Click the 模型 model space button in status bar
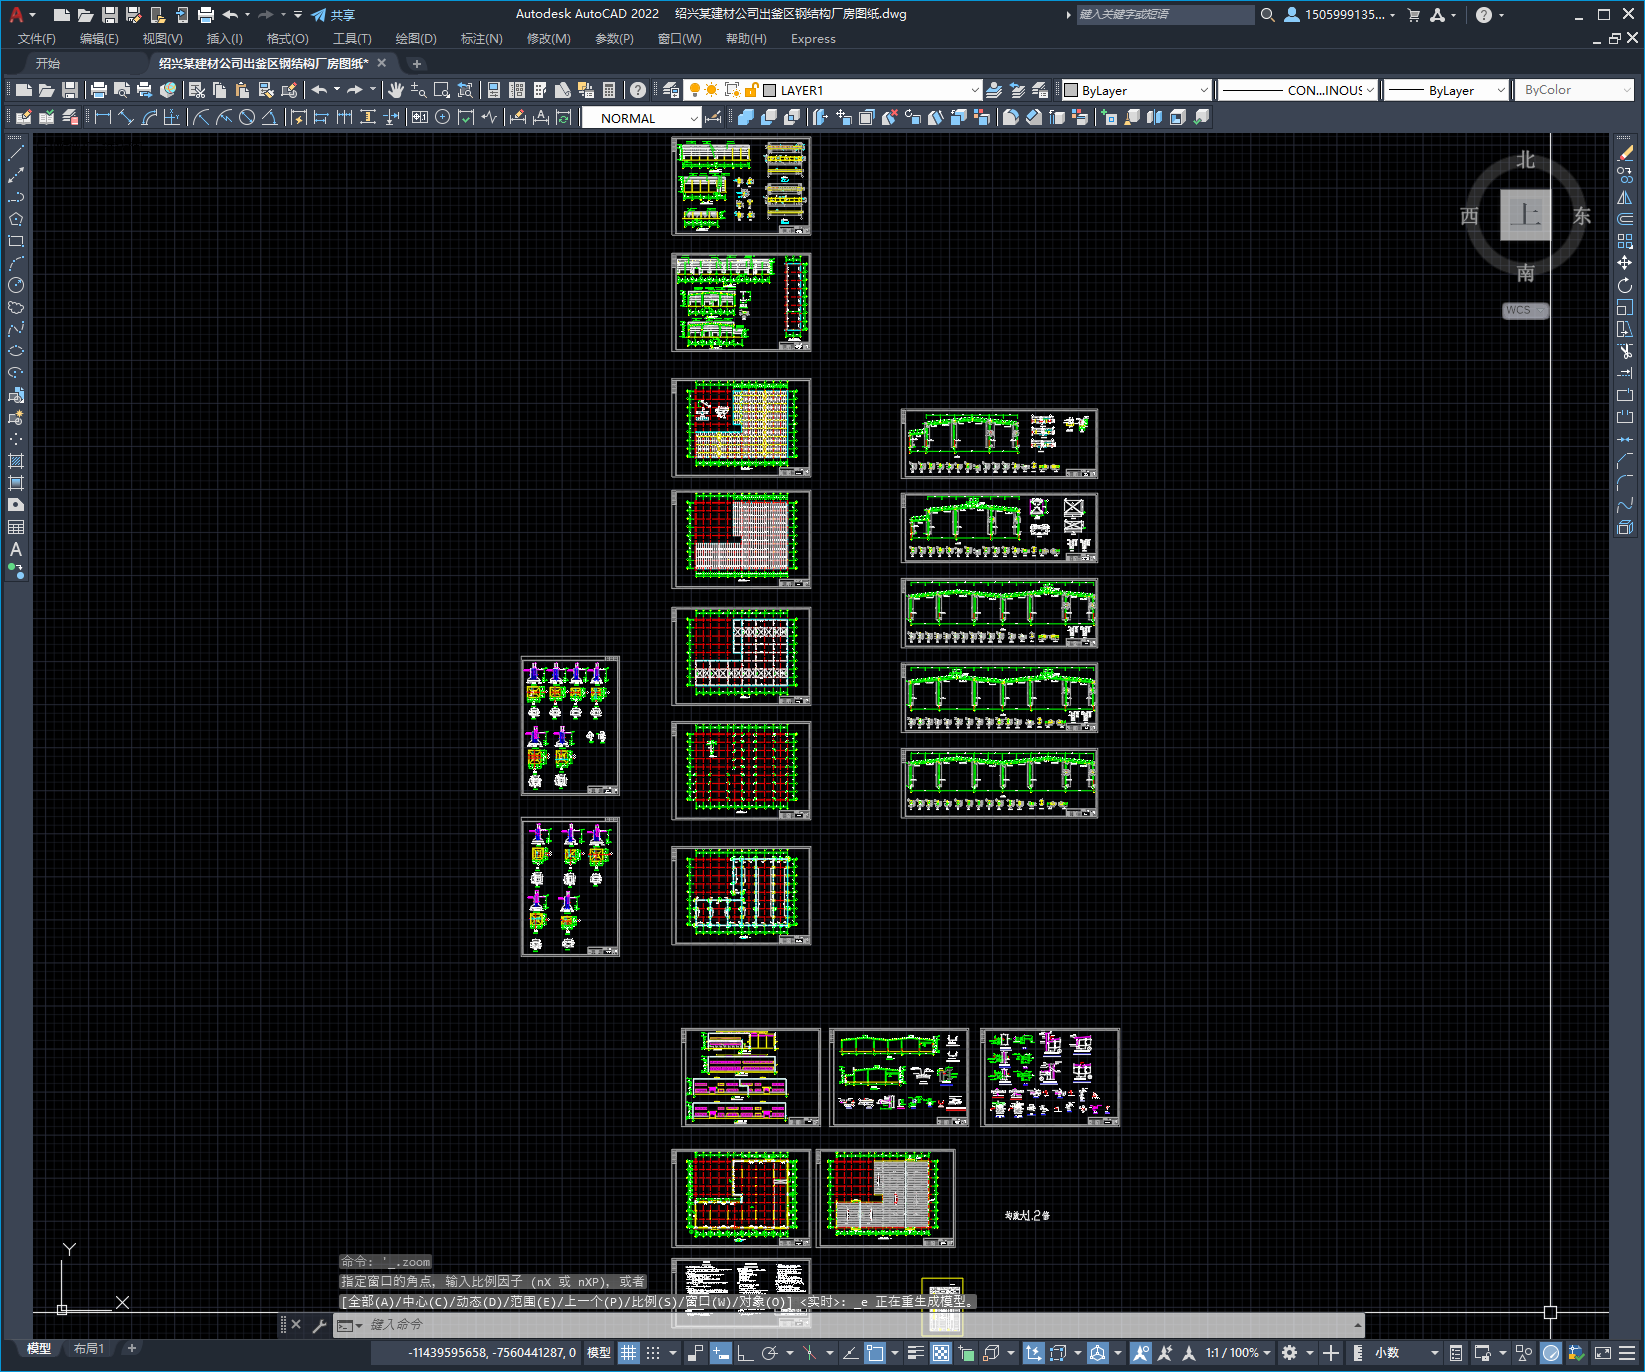Viewport: 1645px width, 1372px height. click(x=599, y=1353)
